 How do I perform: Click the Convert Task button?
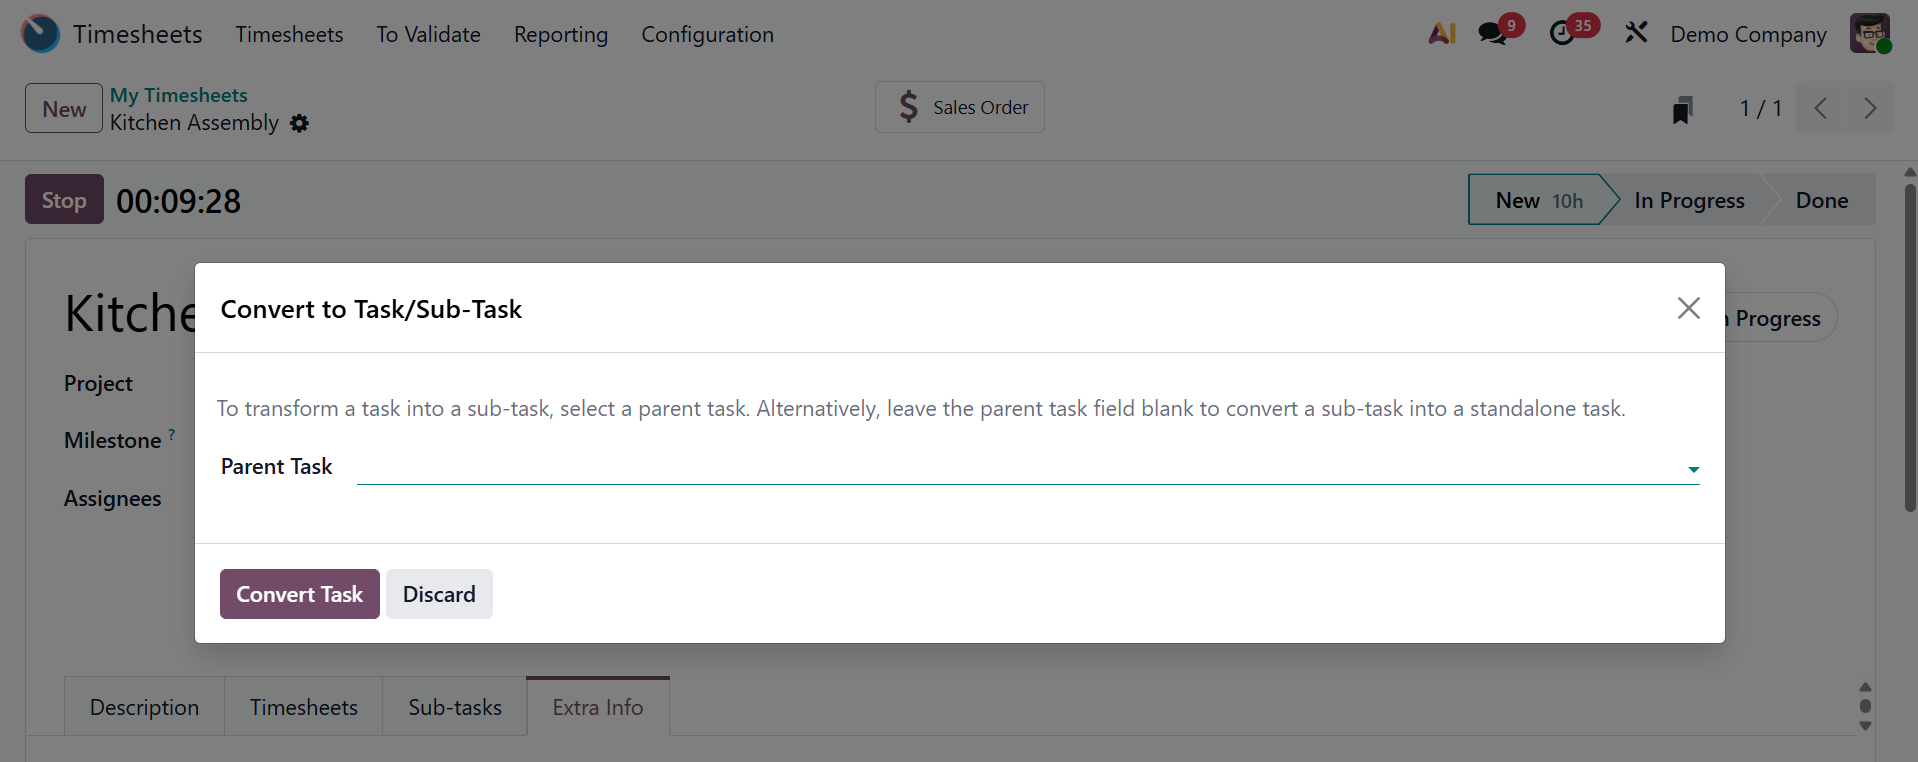click(299, 594)
